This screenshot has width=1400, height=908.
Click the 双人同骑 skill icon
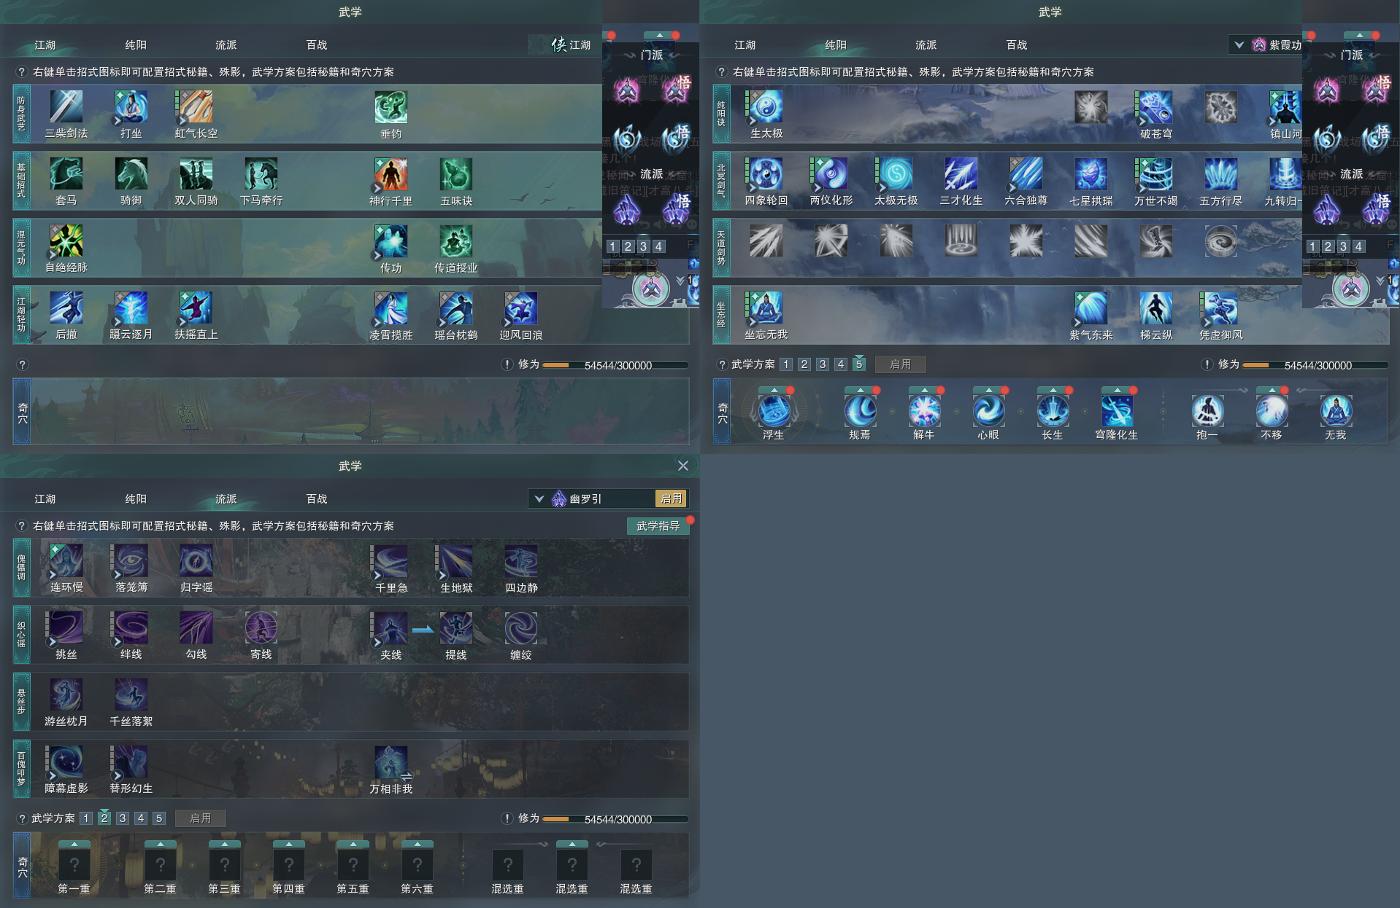tap(196, 174)
